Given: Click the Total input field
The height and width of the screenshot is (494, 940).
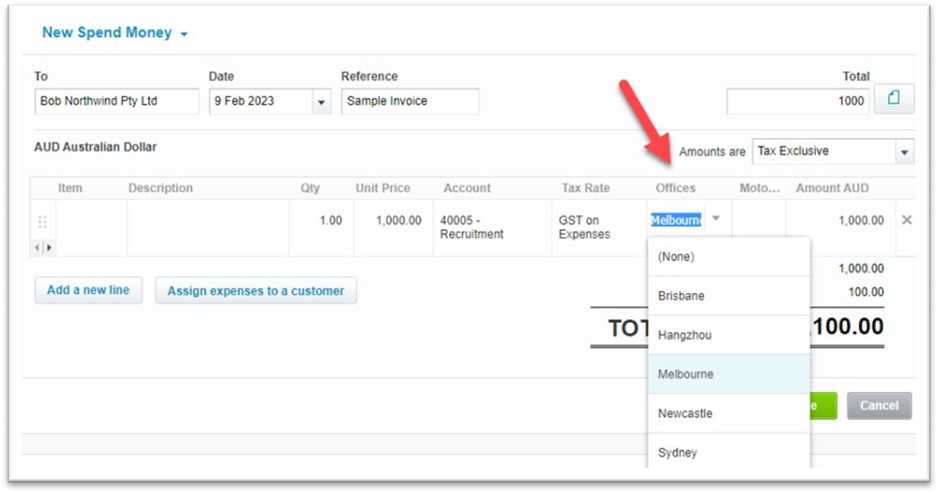Looking at the screenshot, I should pyautogui.click(x=797, y=101).
